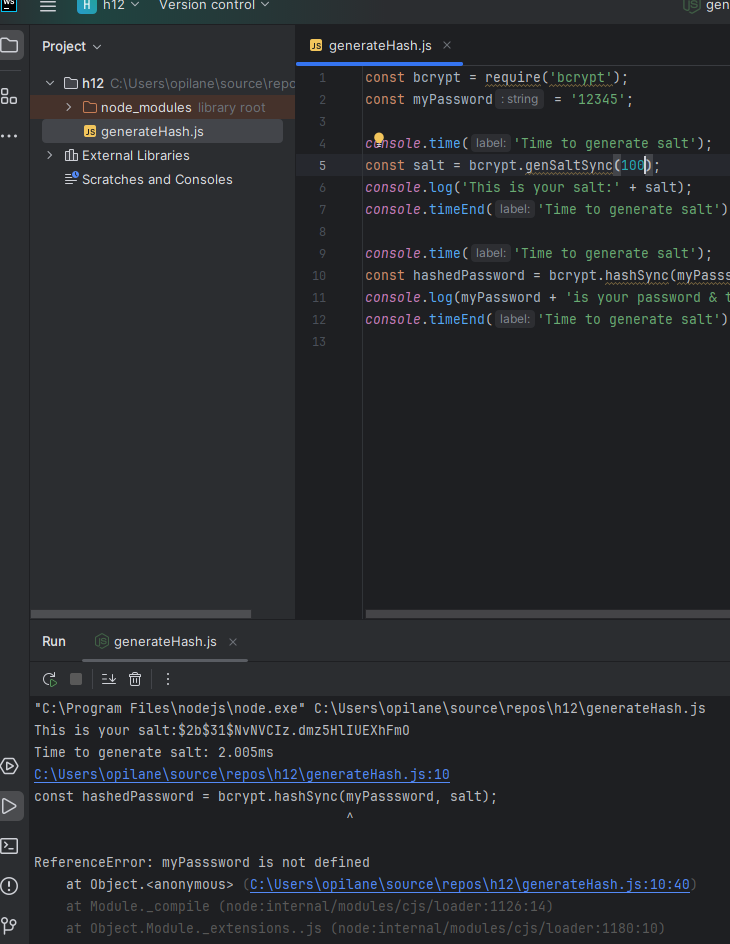The width and height of the screenshot is (730, 944).
Task: Select node_modules library root folder
Action: click(162, 107)
